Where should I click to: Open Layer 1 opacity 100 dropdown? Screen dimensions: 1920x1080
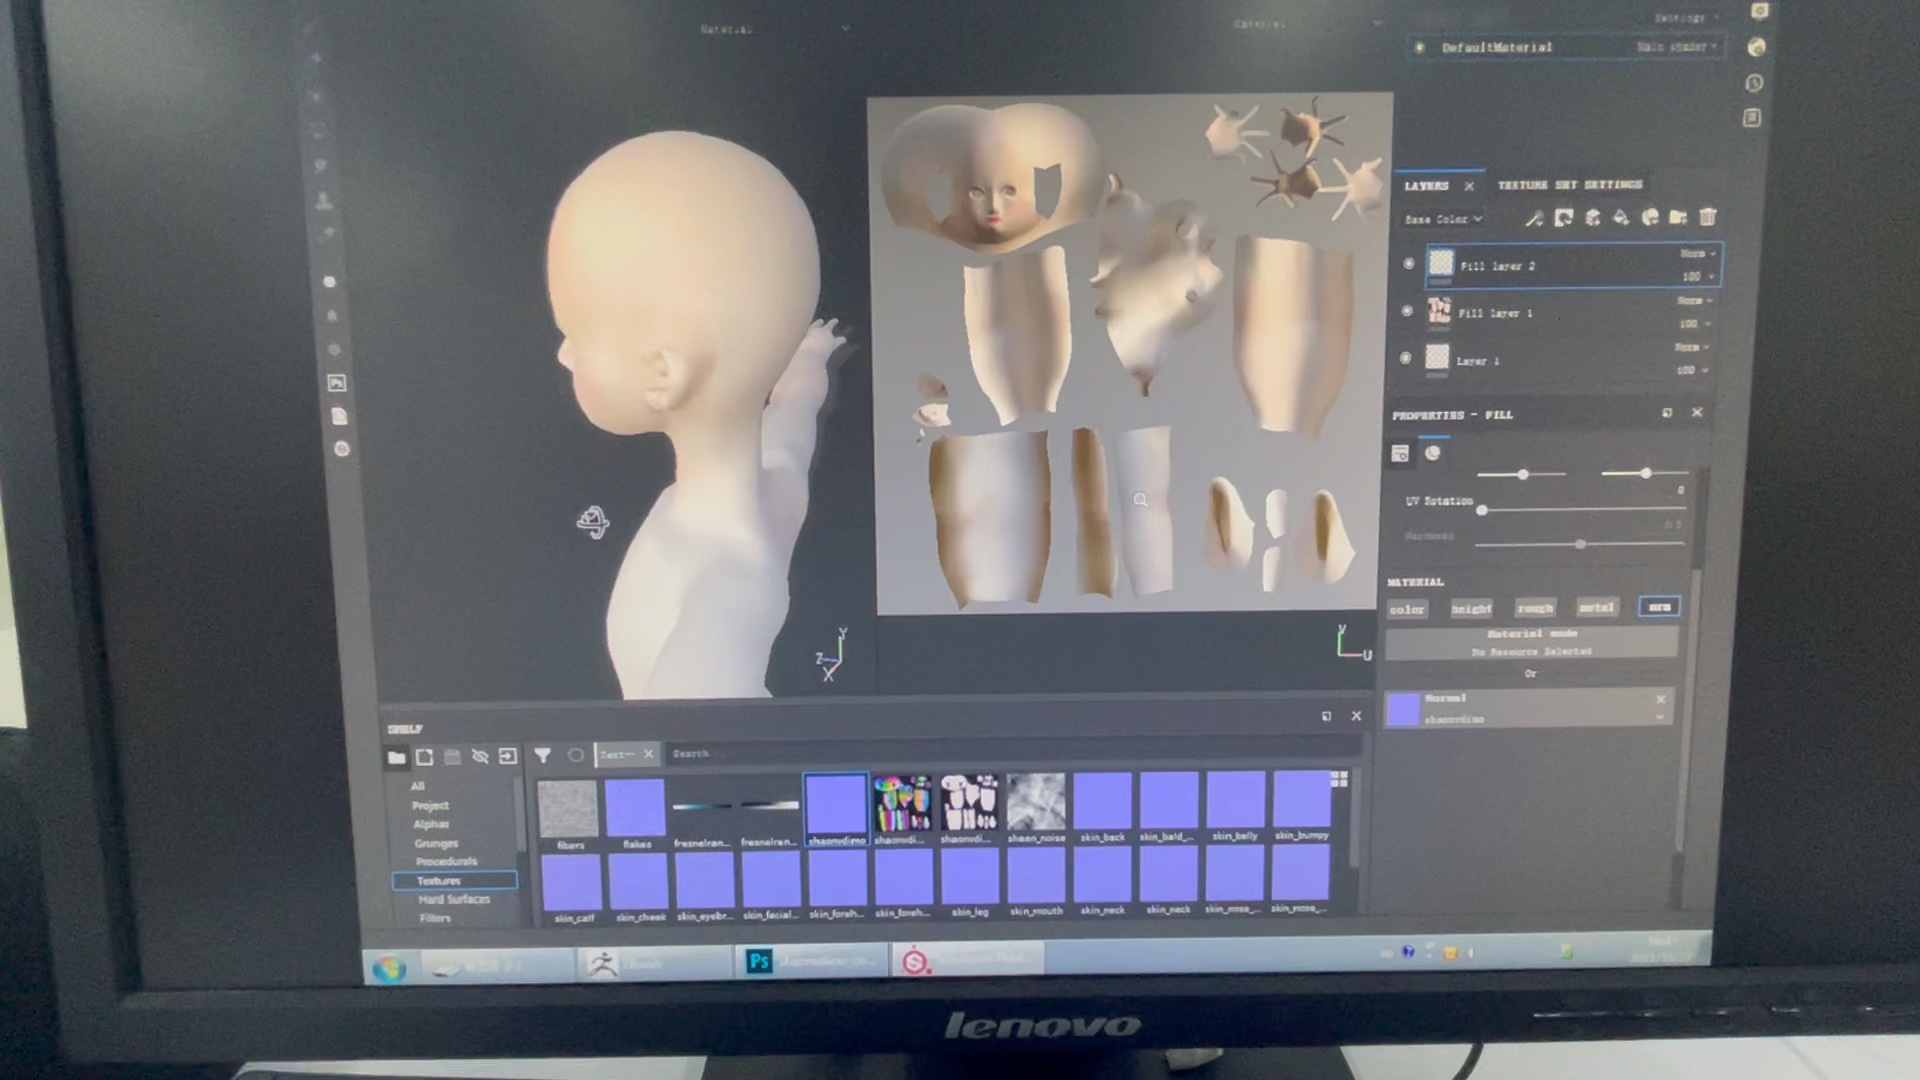[1693, 371]
